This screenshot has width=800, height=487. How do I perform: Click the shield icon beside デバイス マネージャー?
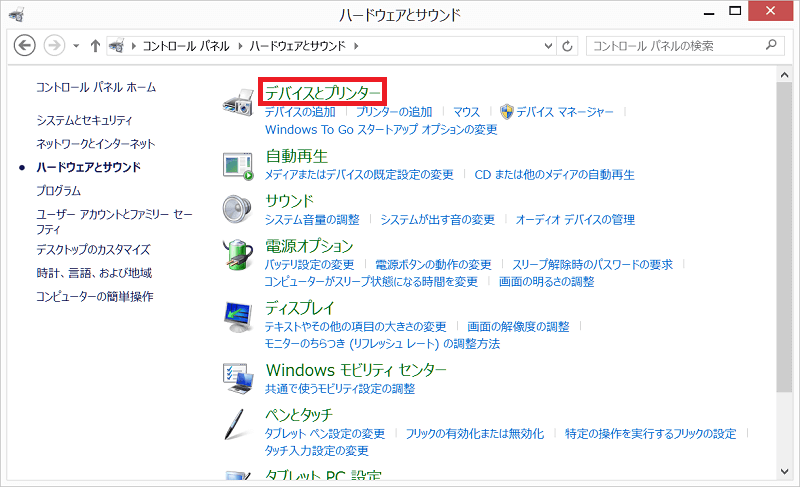507,112
